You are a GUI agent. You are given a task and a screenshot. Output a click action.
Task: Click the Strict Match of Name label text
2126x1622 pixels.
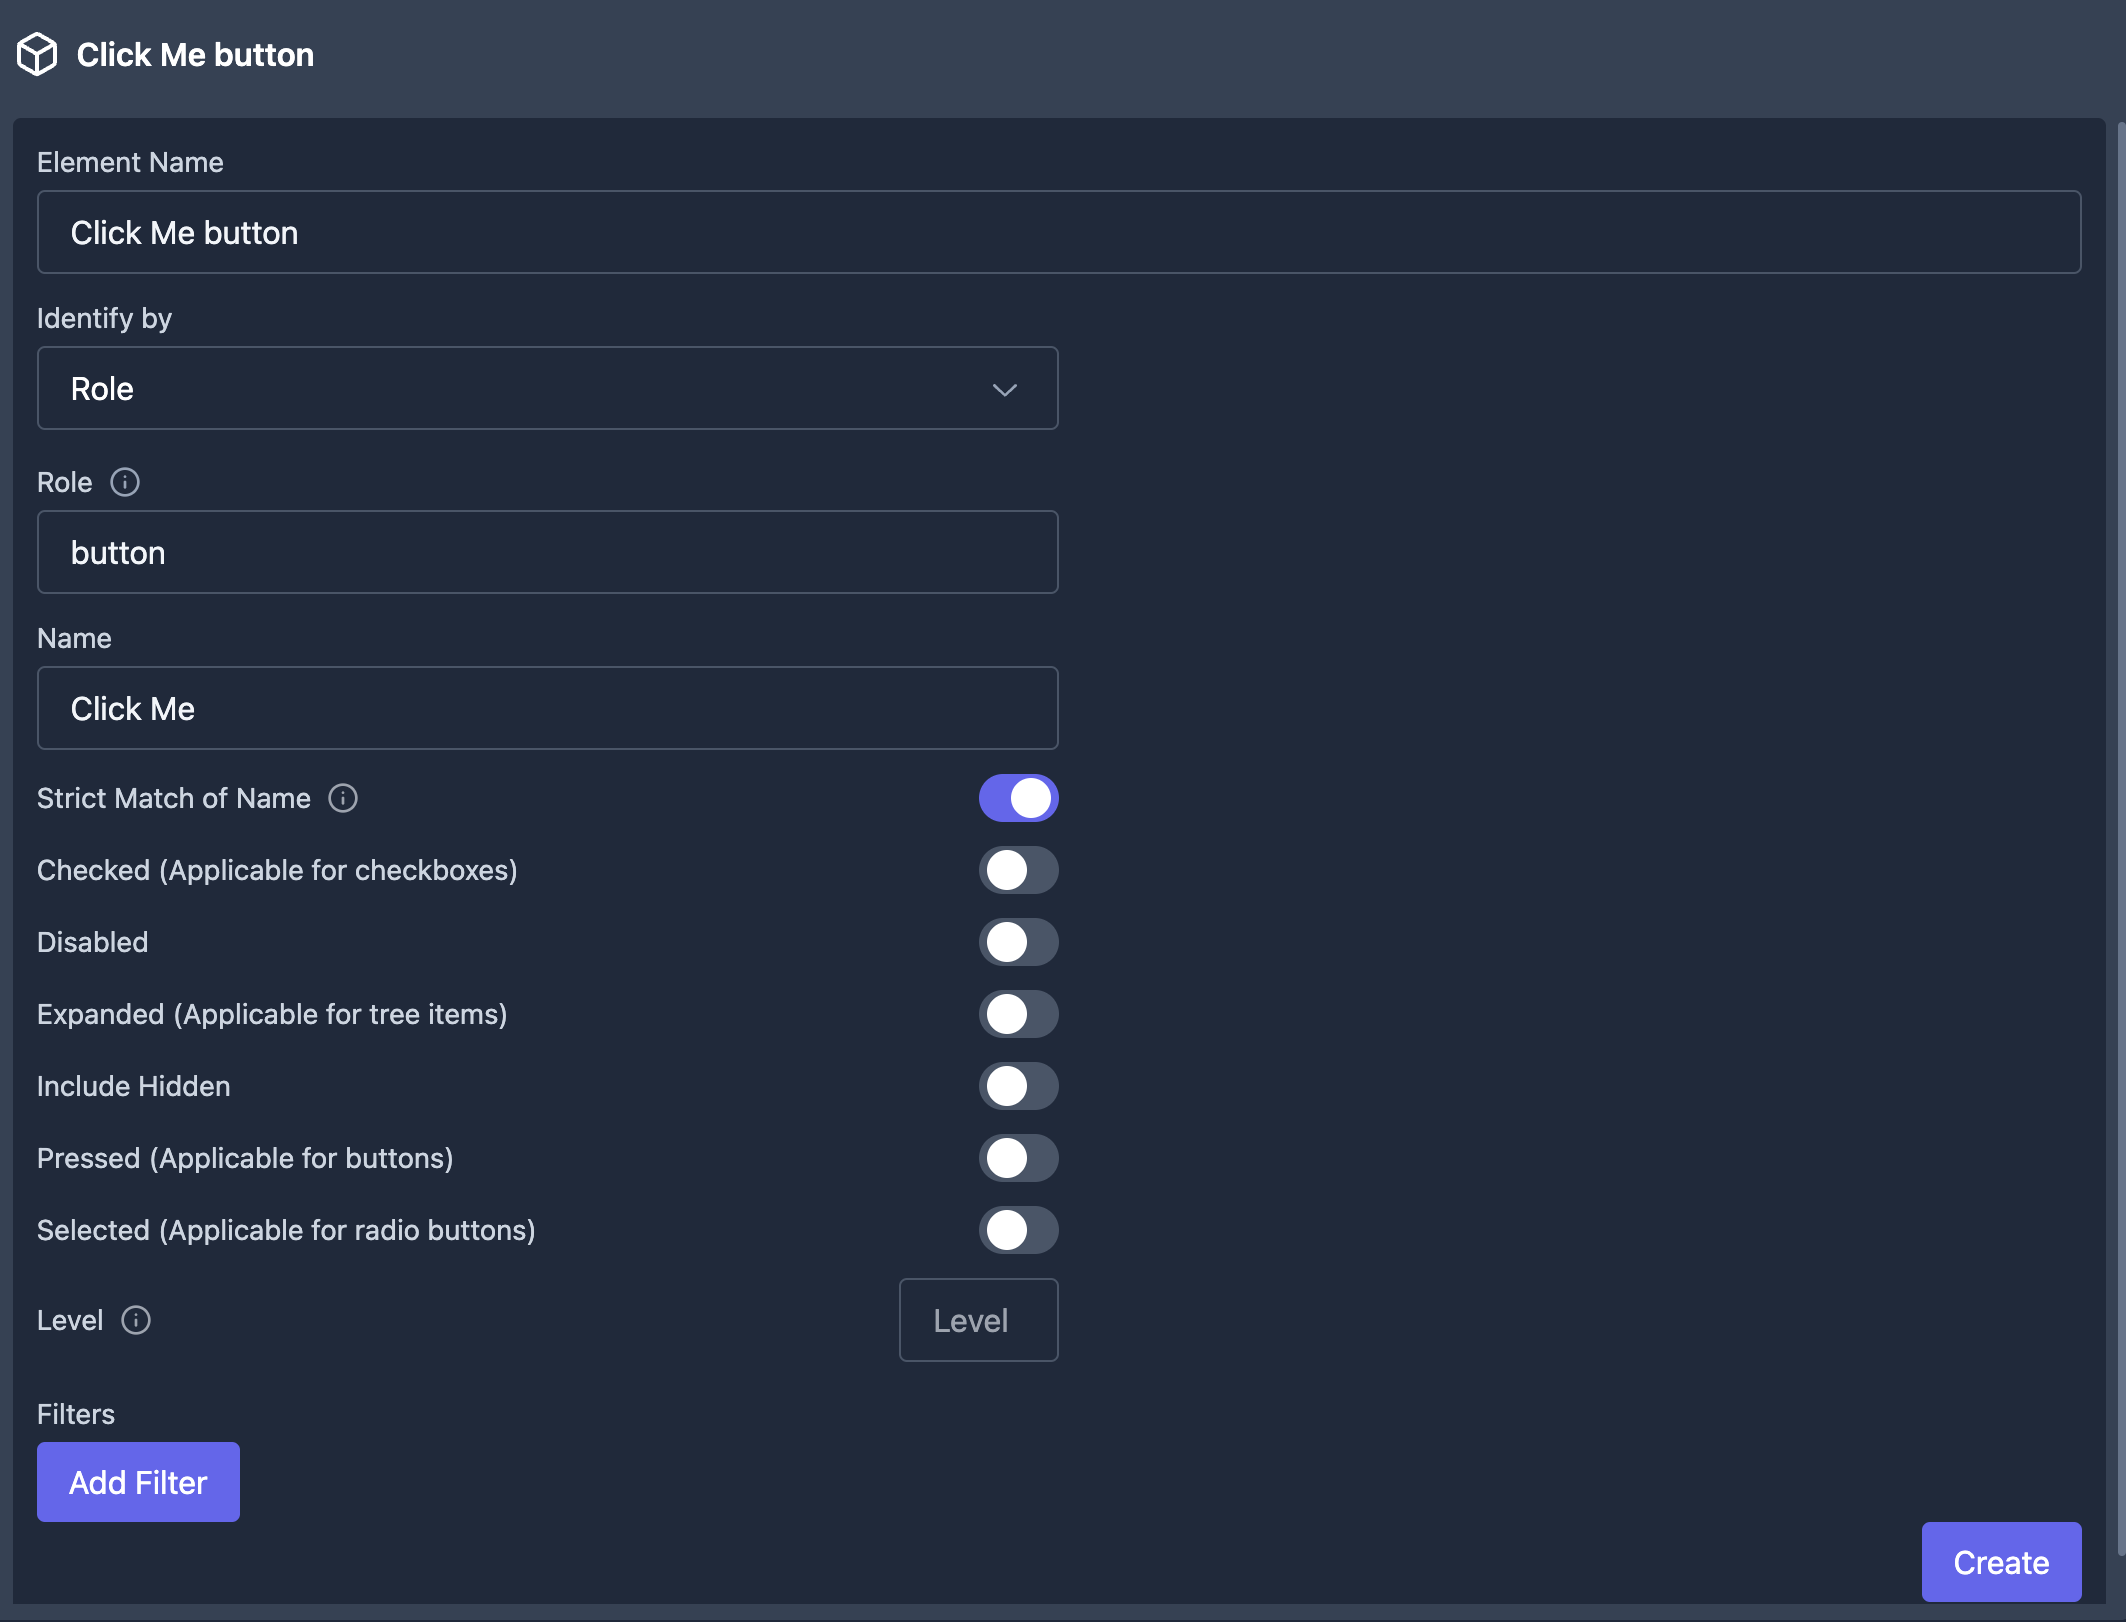[174, 798]
